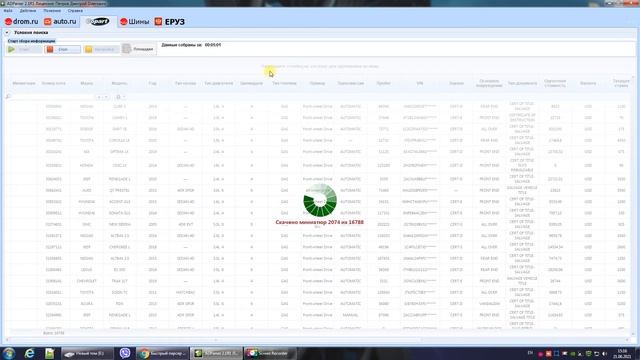
Task: Sort by Марка column header
Action: 87,83
